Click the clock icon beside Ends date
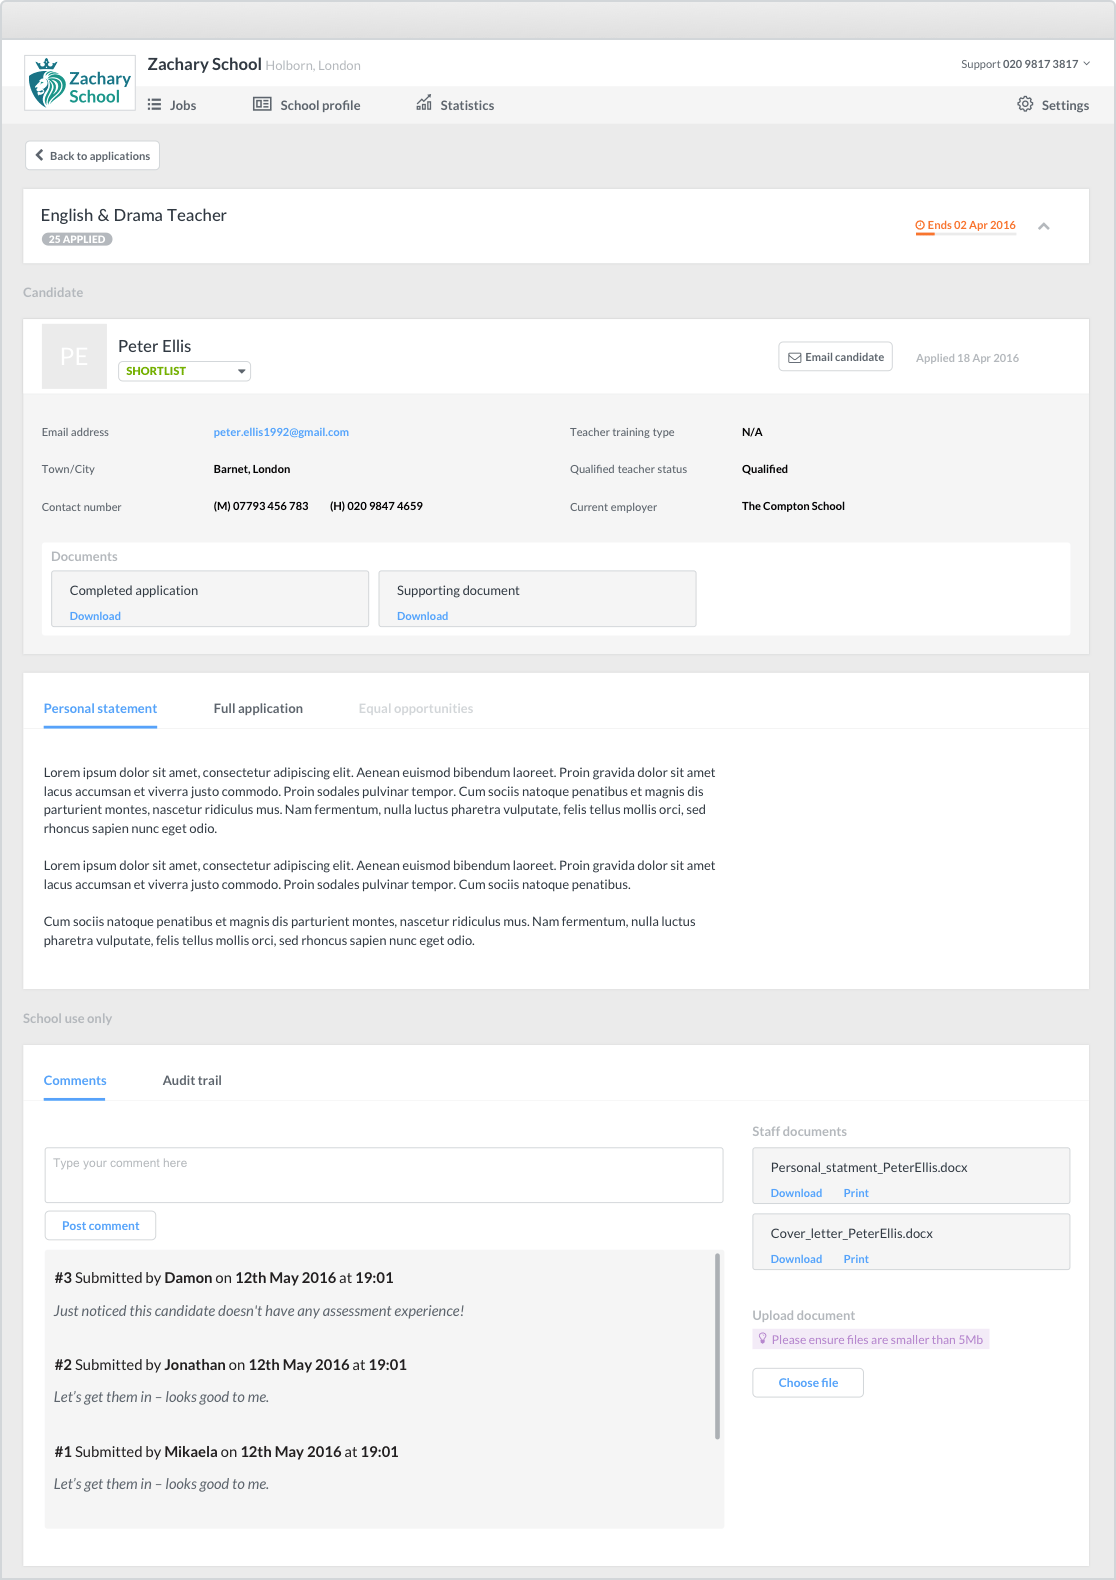The image size is (1116, 1580). 920,226
